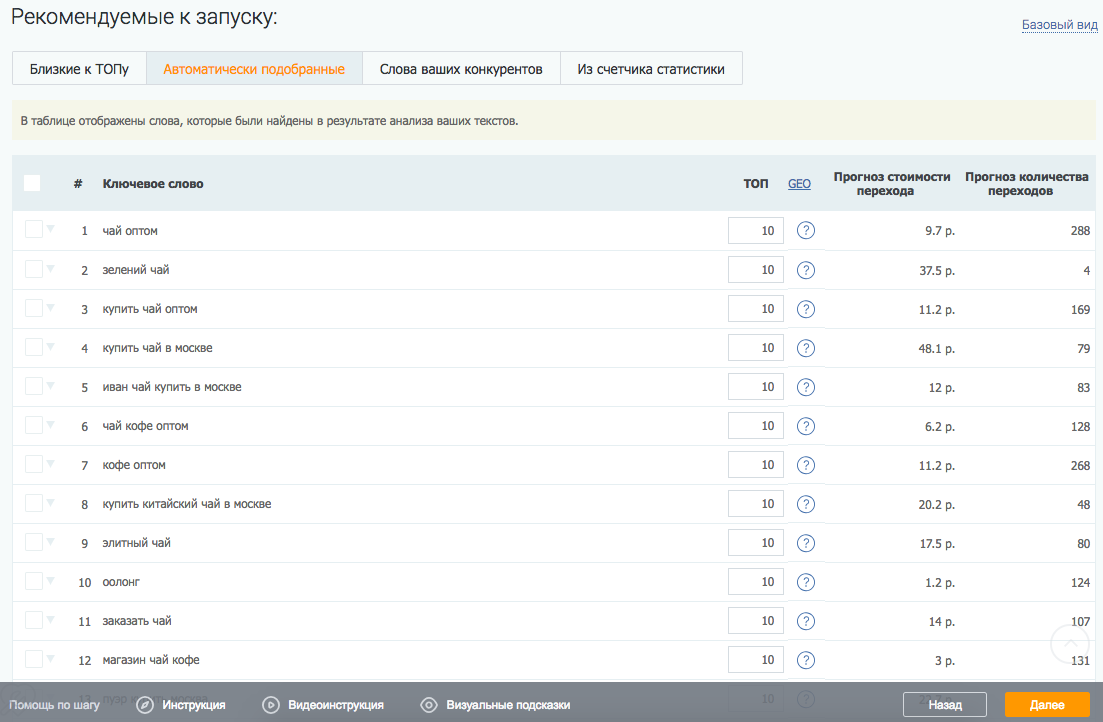Click GEO question mark icon for 'чай оптом'
Viewport: 1103px width, 722px height.
tap(806, 231)
